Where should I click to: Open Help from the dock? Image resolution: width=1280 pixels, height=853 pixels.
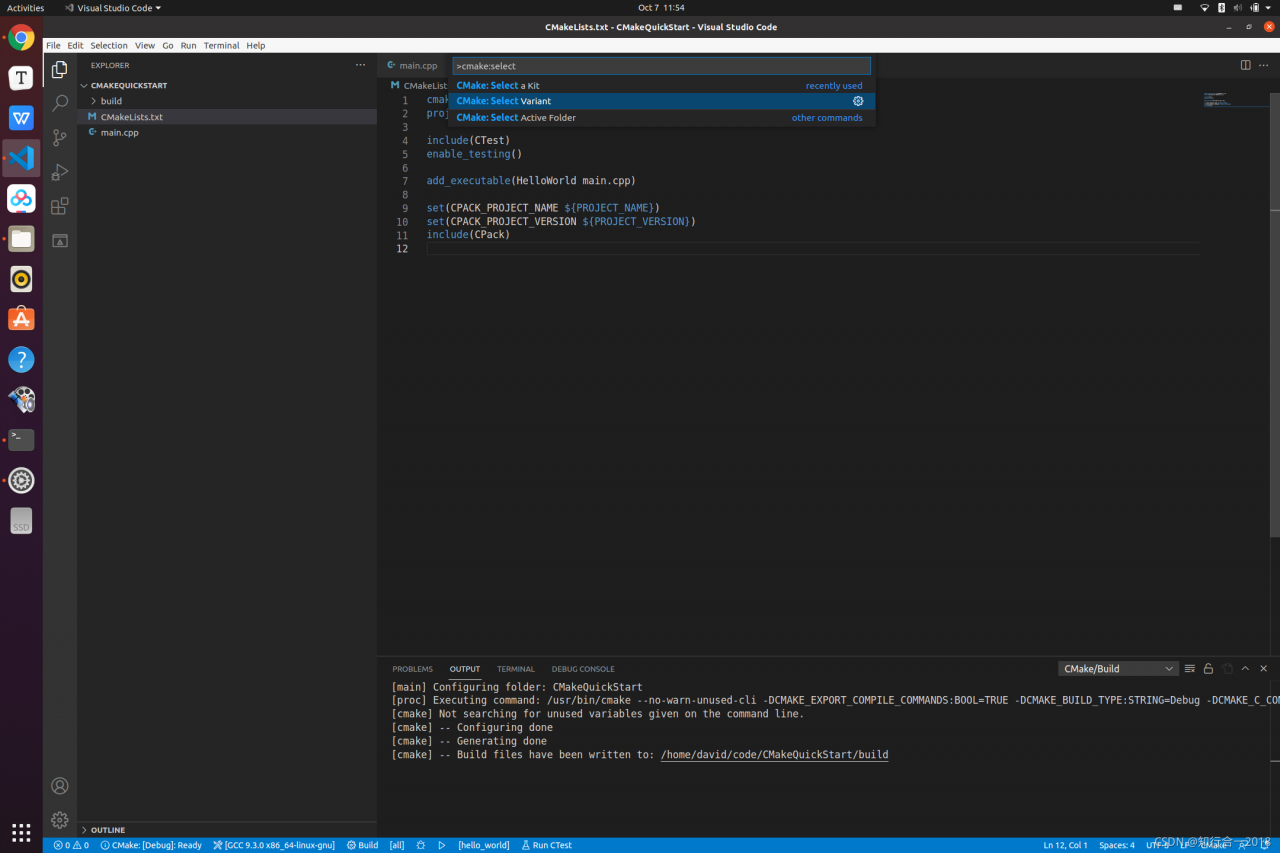click(21, 359)
